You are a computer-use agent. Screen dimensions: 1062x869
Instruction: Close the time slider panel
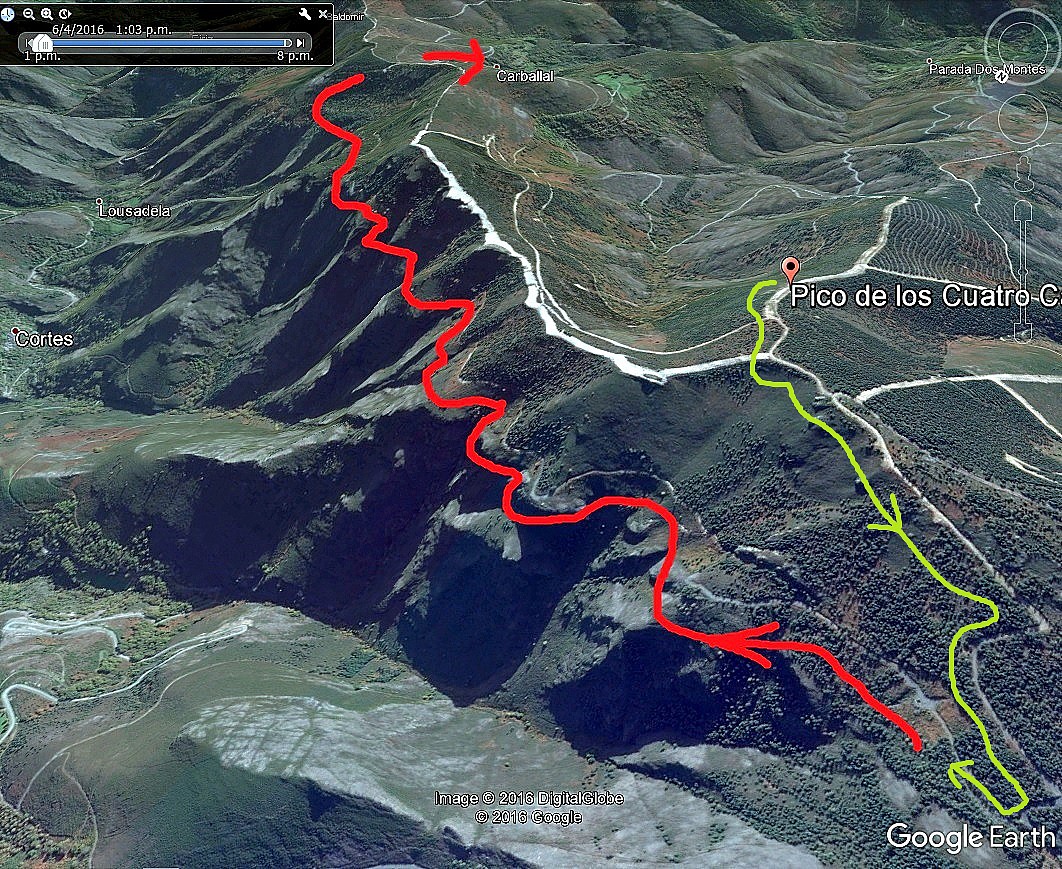[x=323, y=14]
